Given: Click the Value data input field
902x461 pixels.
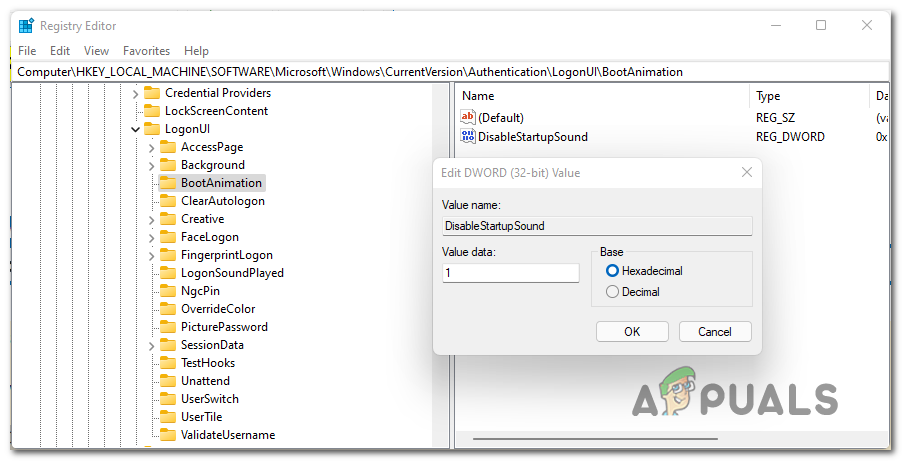Looking at the screenshot, I should [x=511, y=273].
